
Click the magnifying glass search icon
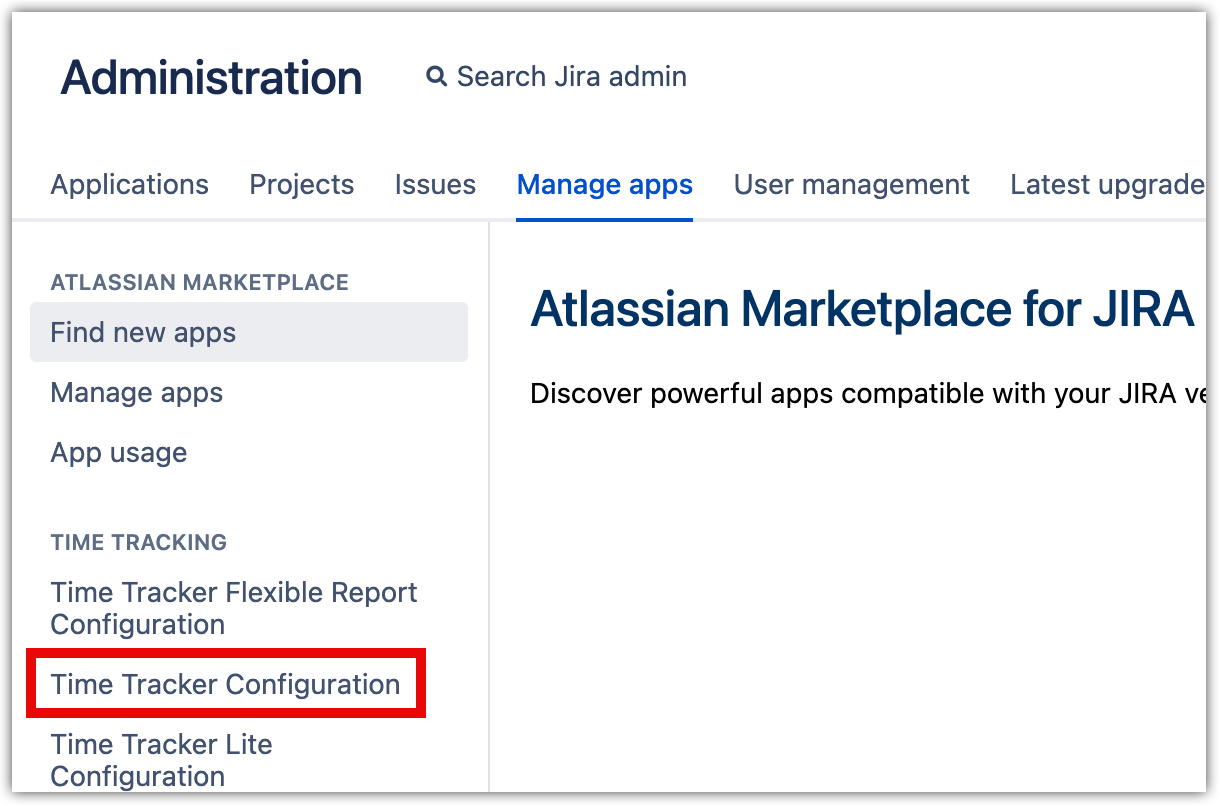[x=436, y=77]
